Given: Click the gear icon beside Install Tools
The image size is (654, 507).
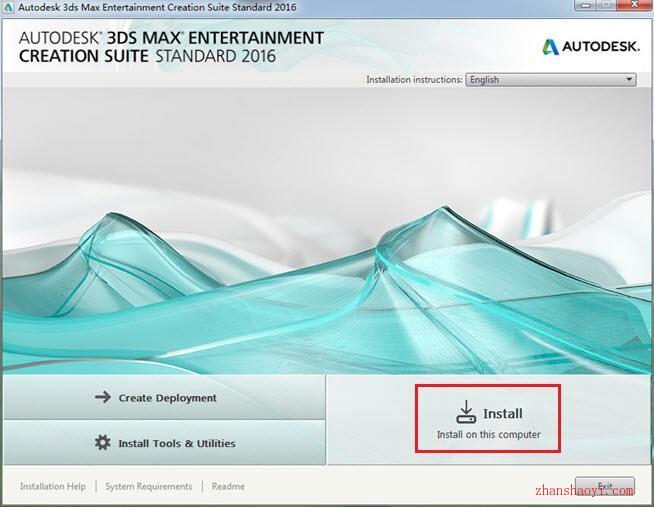Looking at the screenshot, I should point(103,442).
